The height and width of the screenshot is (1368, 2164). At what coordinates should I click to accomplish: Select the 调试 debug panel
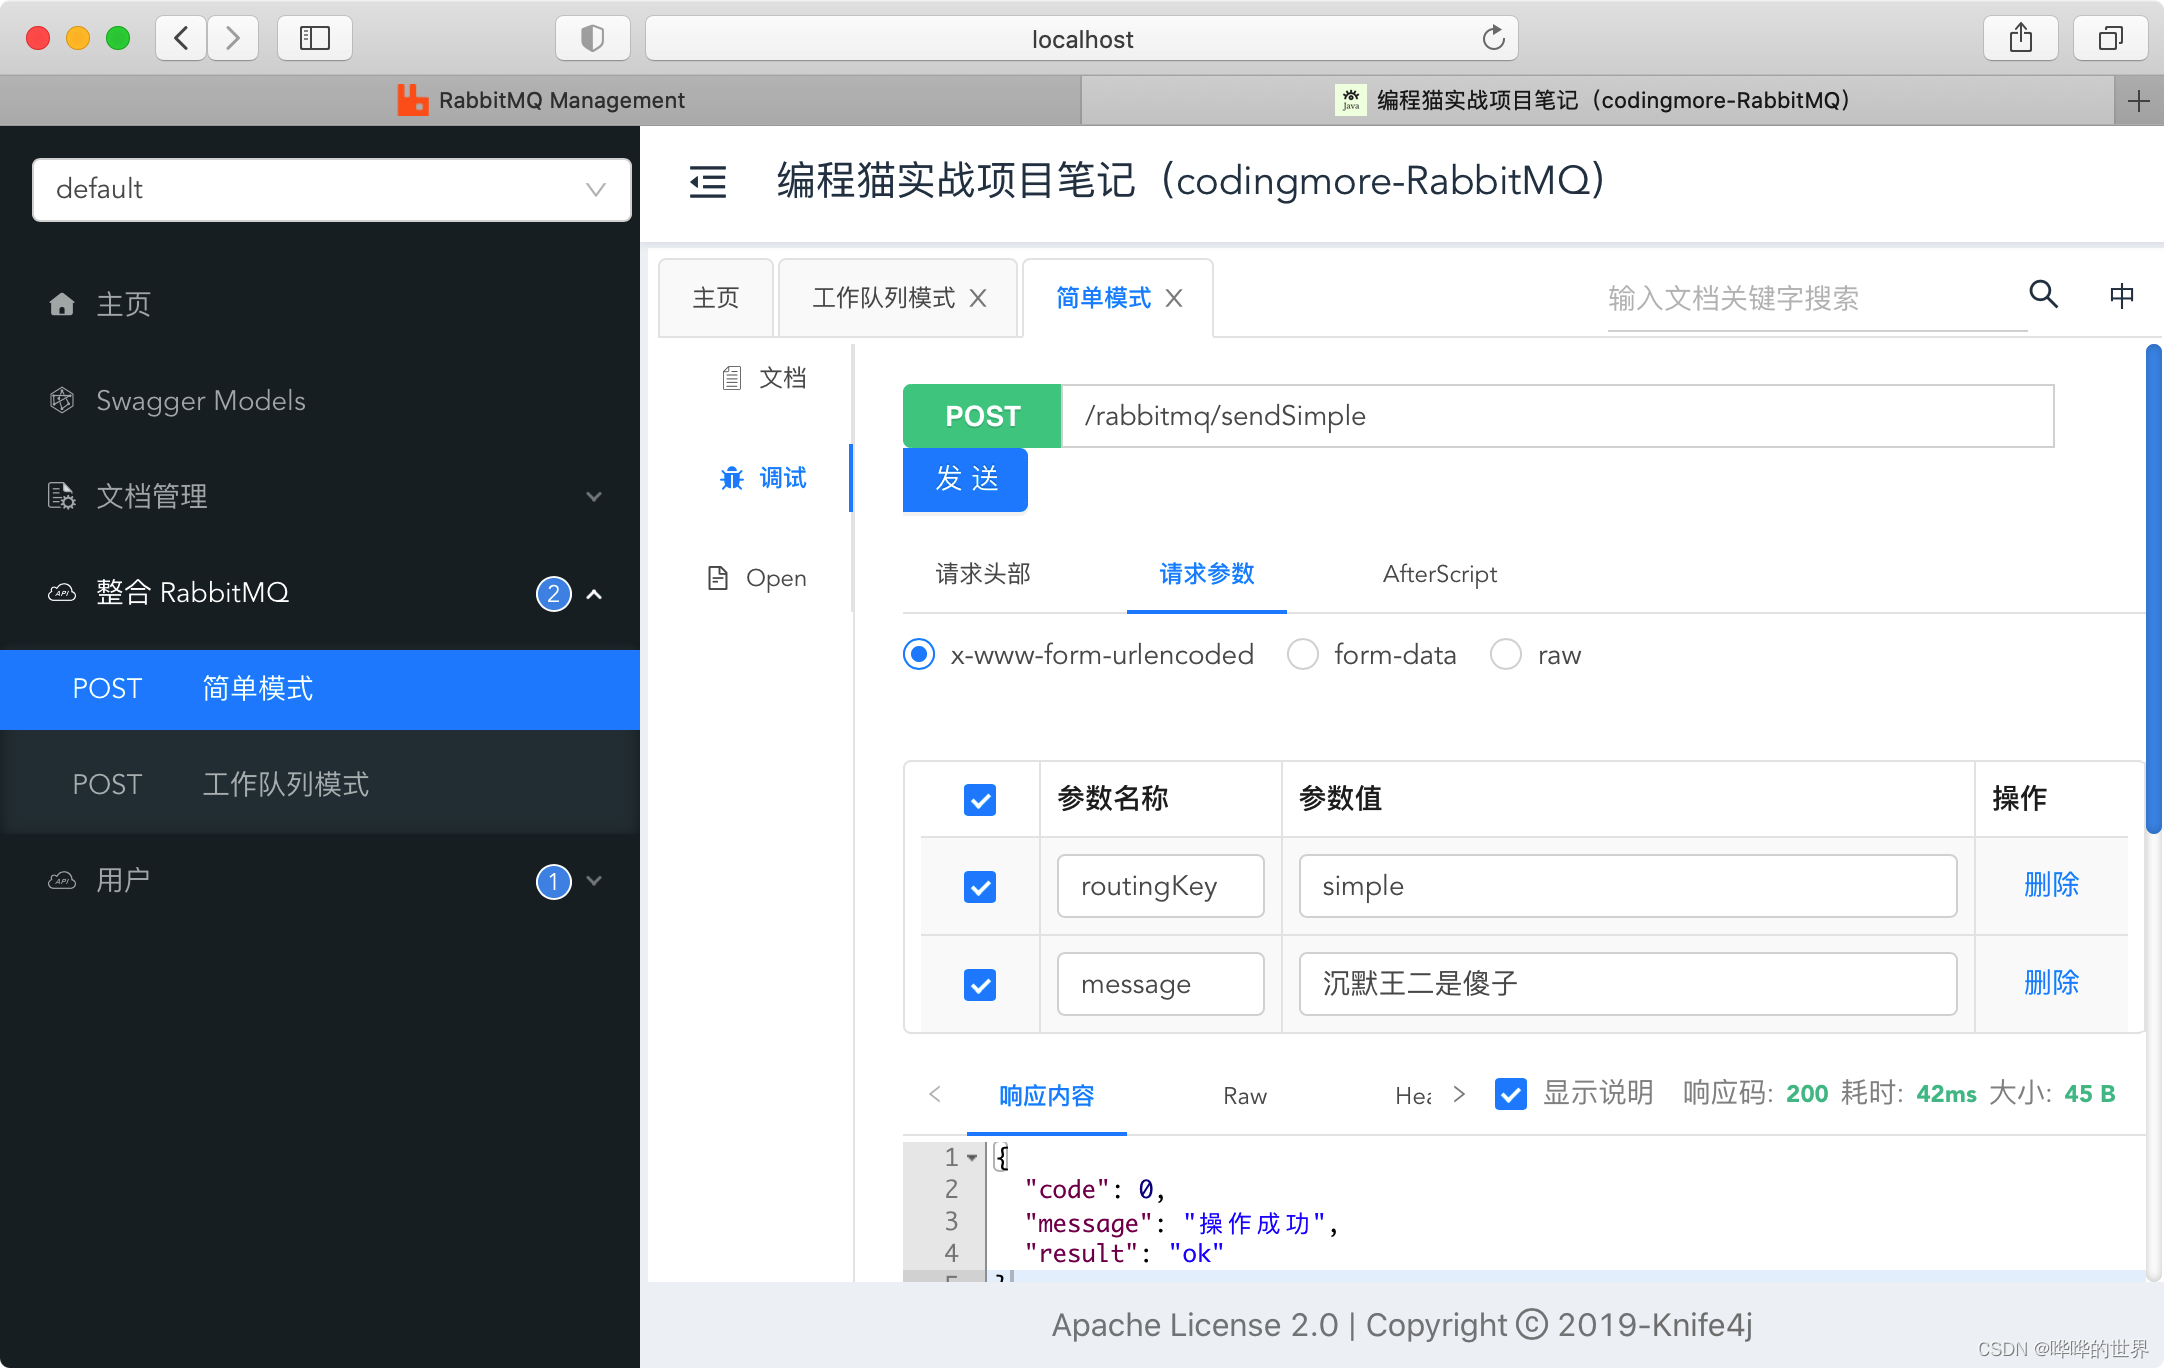pos(763,478)
